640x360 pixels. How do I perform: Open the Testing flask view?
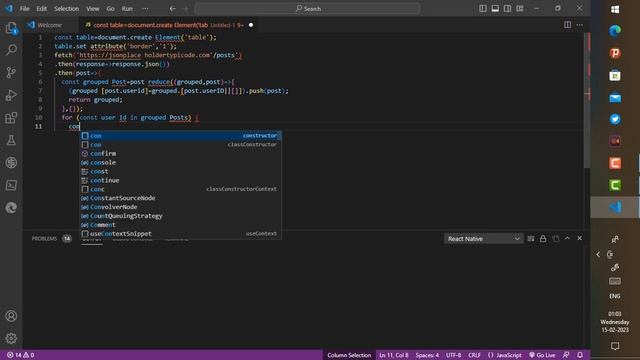[11, 140]
